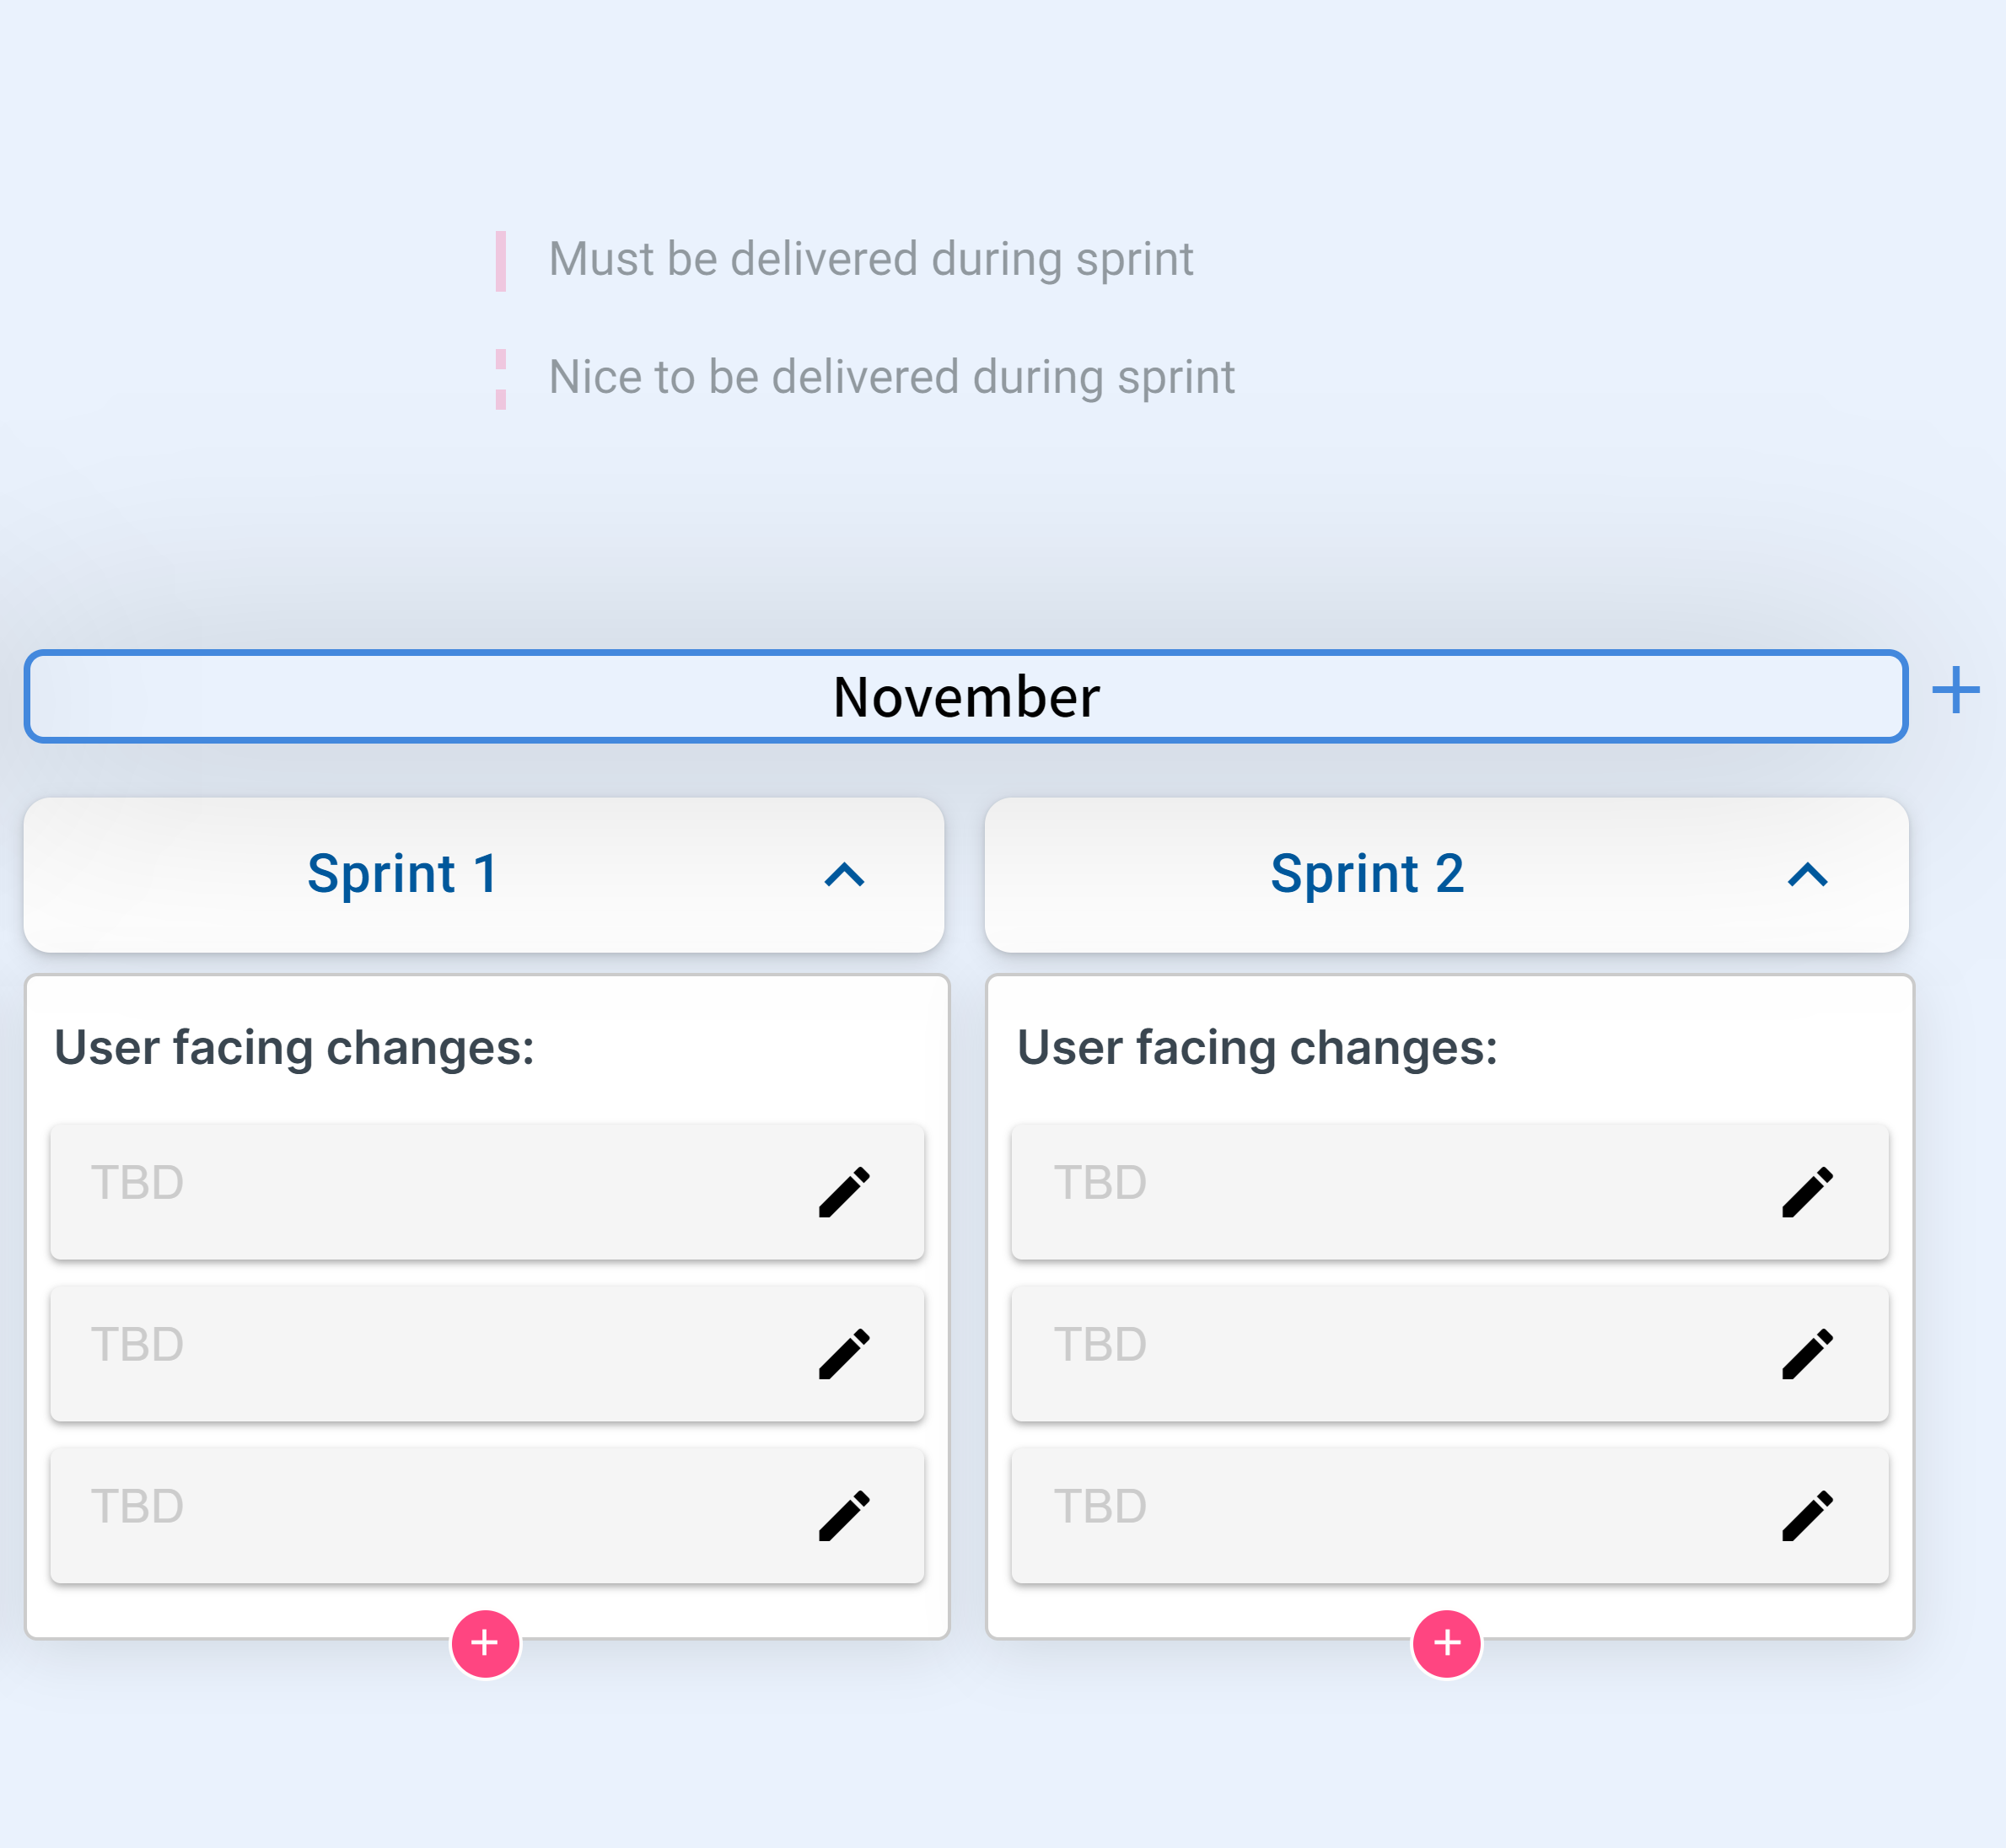
Task: Add new item via Sprint 2 pink plus
Action: pos(1447,1643)
